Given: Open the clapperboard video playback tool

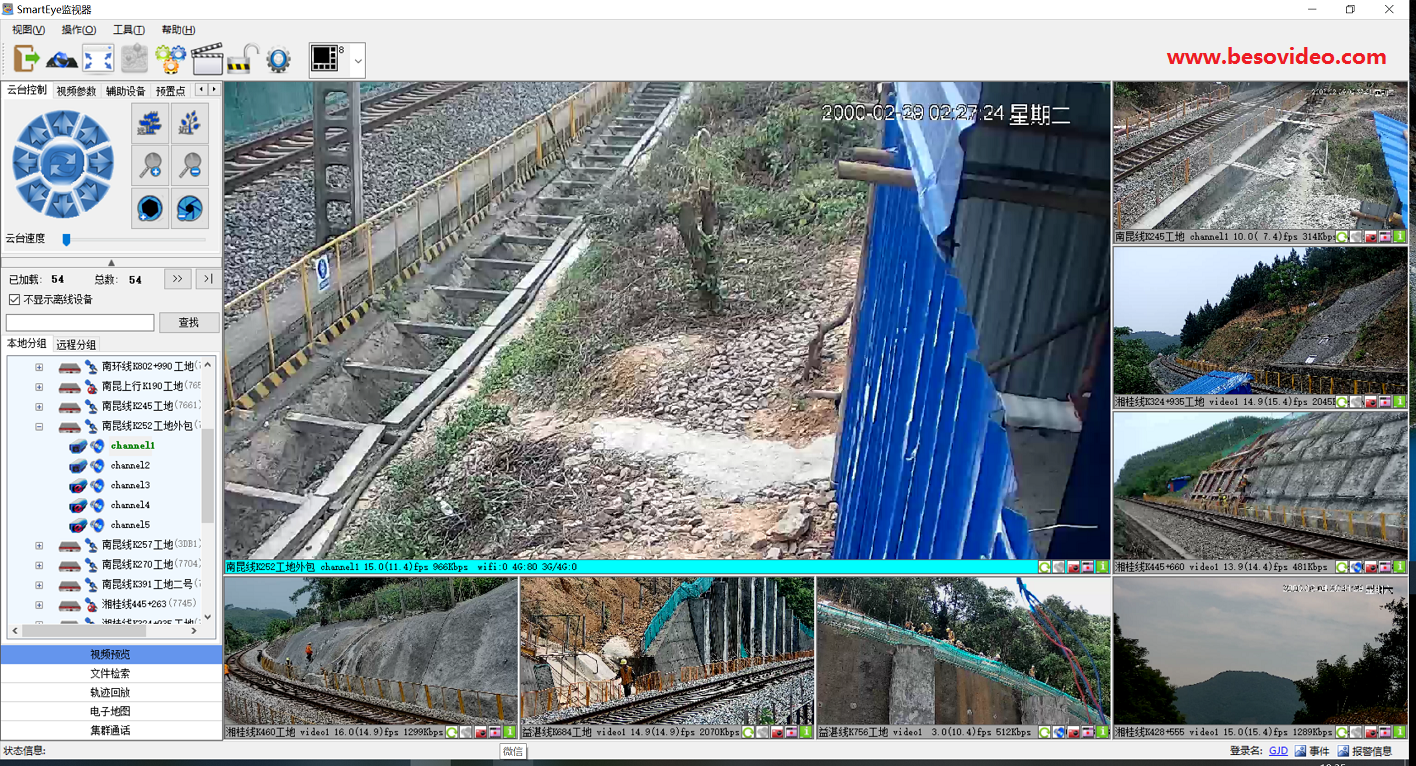Looking at the screenshot, I should pyautogui.click(x=207, y=60).
